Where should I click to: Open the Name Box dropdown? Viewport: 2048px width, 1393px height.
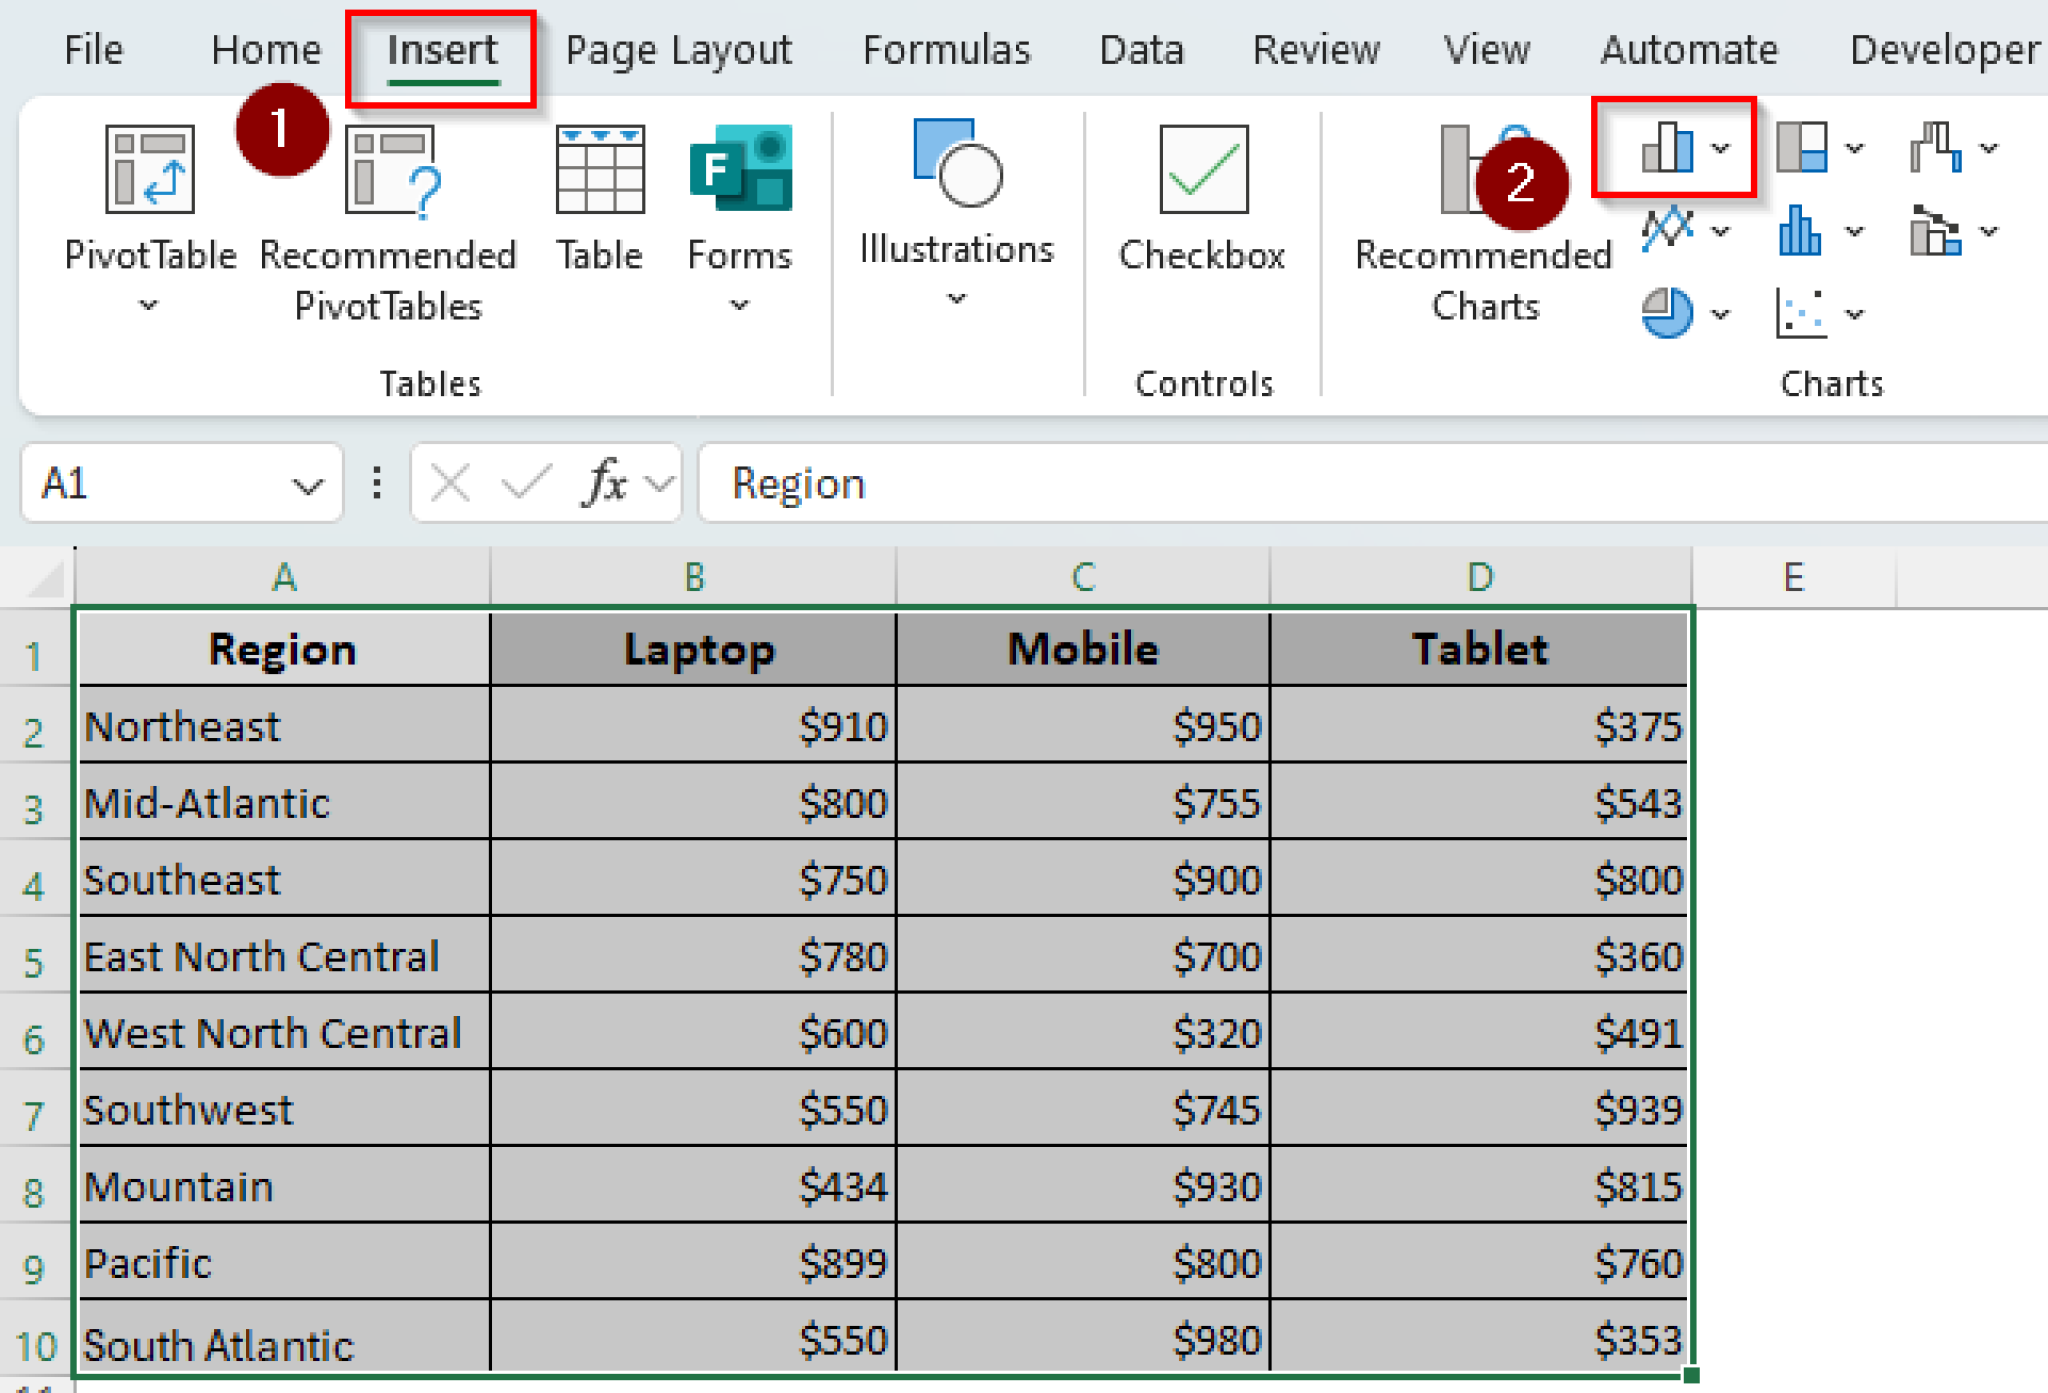tap(305, 484)
